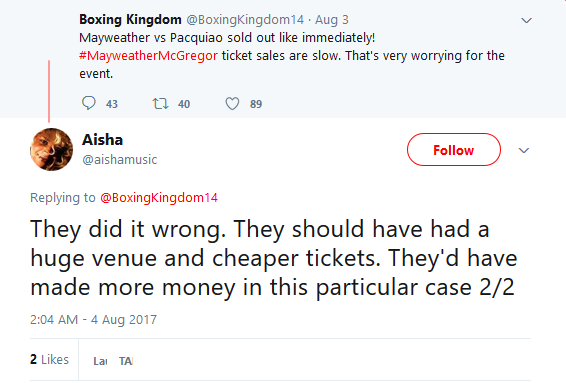
Task: Open the second liker avatar labeled TAI
Action: point(126,361)
